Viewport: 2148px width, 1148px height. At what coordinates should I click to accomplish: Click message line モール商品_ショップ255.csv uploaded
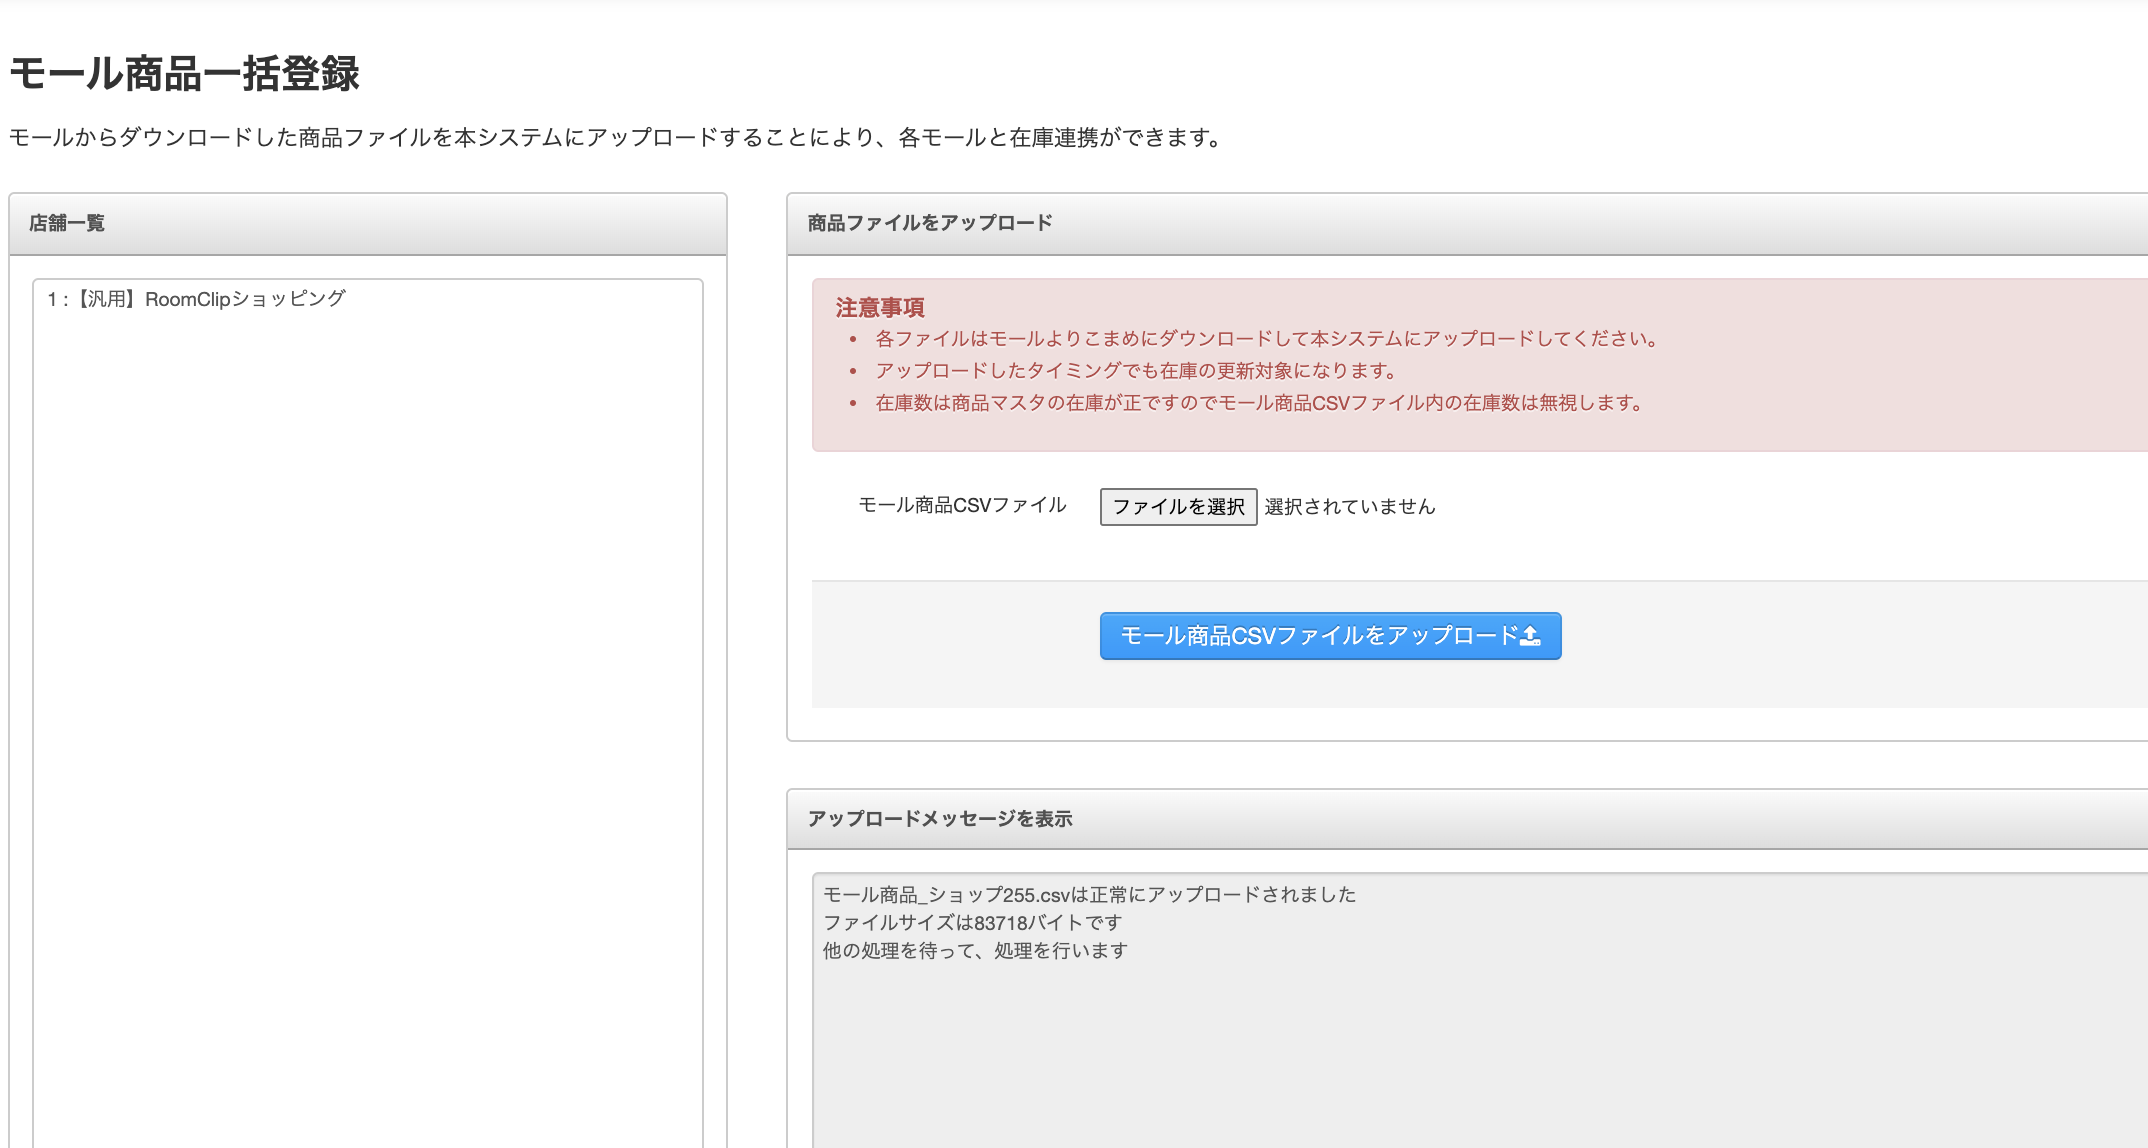(x=1089, y=895)
